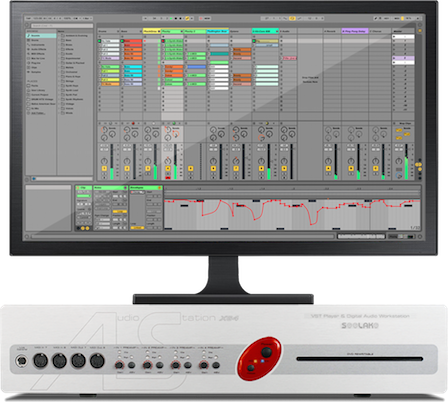Click the yellow highlighted automation button in the top toolbar
Viewport: 448px width, 402px height.
pos(292,19)
